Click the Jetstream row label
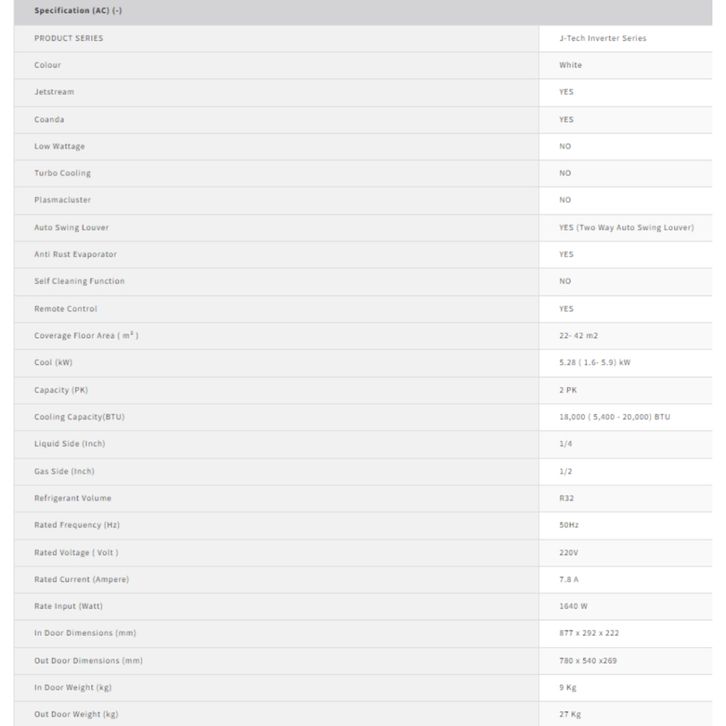Screen dimensions: 726x726 54,92
